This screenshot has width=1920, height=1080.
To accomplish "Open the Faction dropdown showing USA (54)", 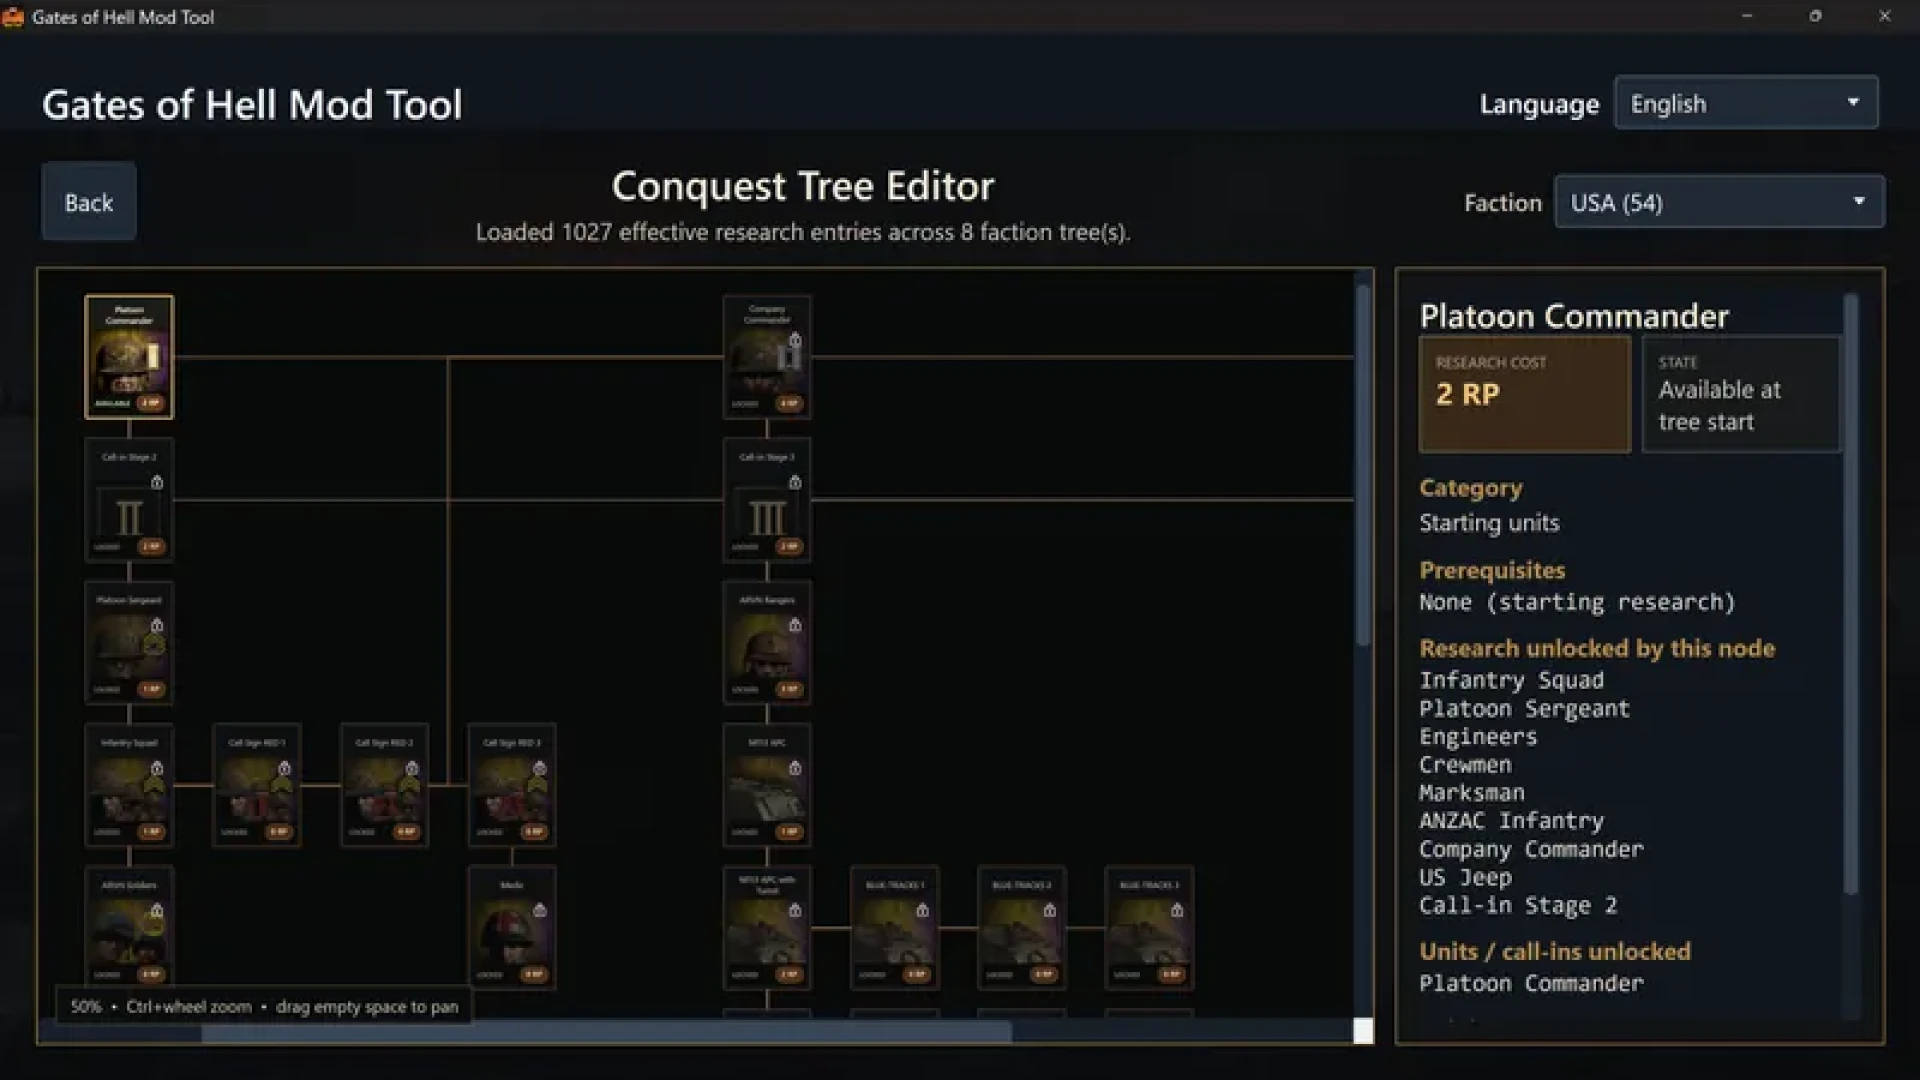I will (1719, 203).
